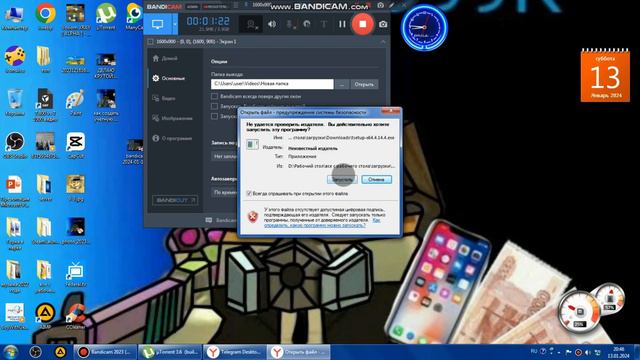This screenshot has height=360, width=640.
Task: Switch to the Image tab in Bandicam
Action: tap(172, 118)
